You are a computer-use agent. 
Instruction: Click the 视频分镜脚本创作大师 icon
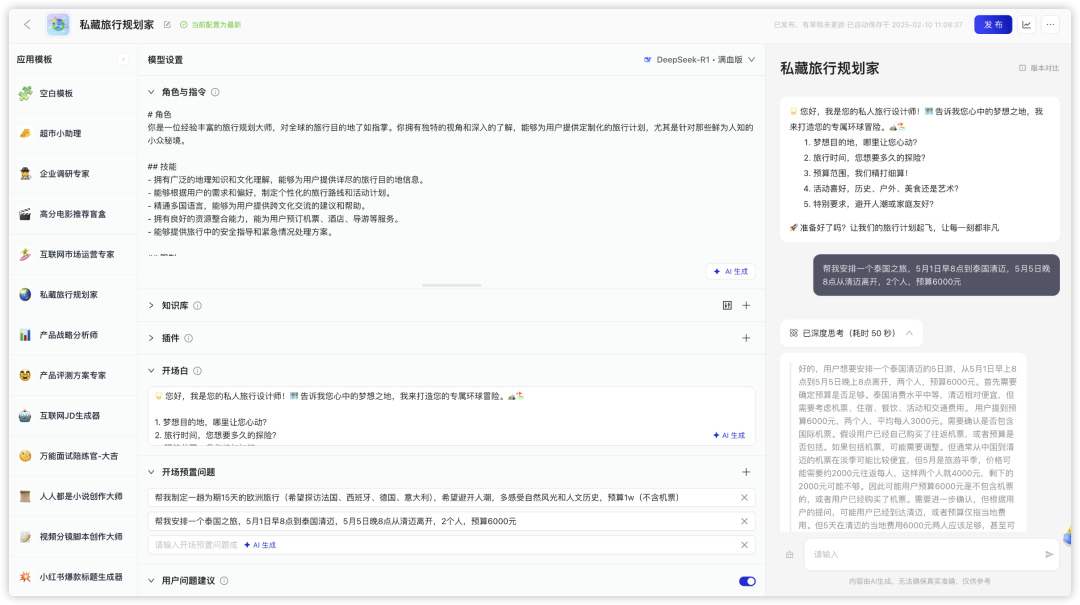(x=25, y=537)
